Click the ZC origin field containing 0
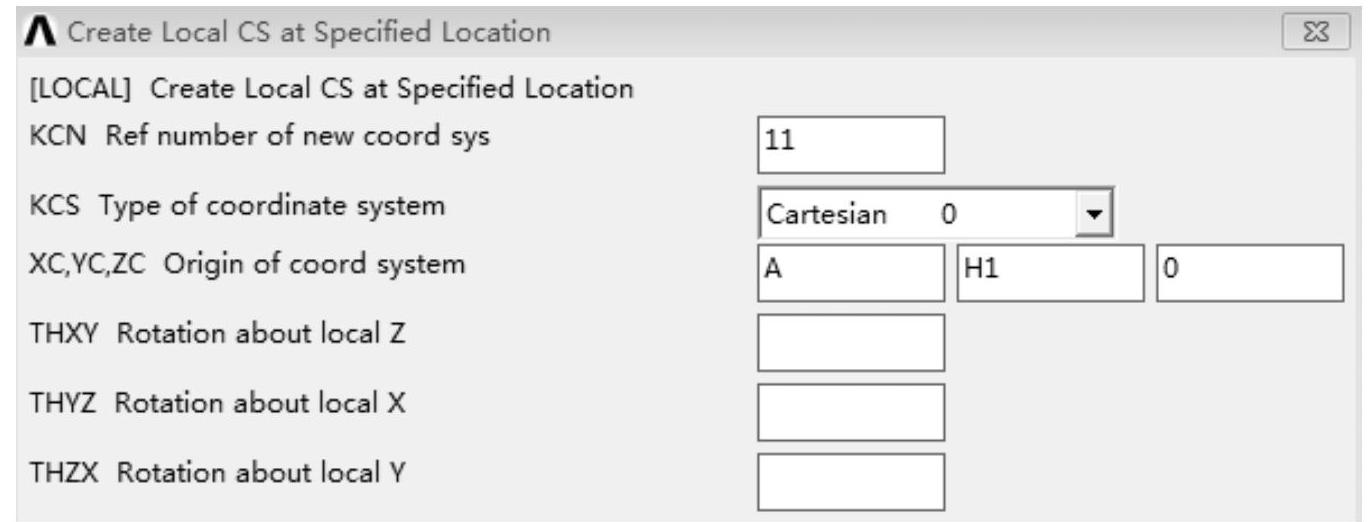The image size is (1368, 522). [1249, 273]
